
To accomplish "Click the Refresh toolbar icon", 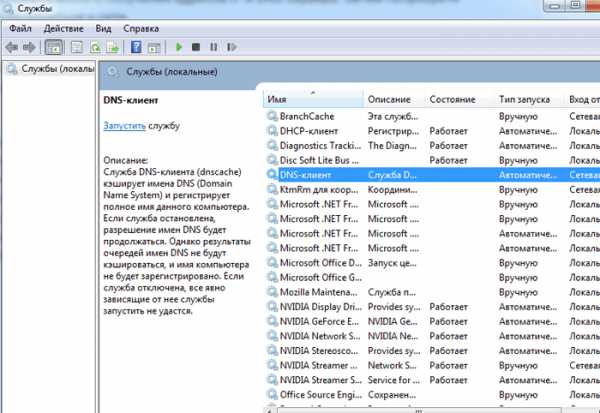I will point(95,47).
